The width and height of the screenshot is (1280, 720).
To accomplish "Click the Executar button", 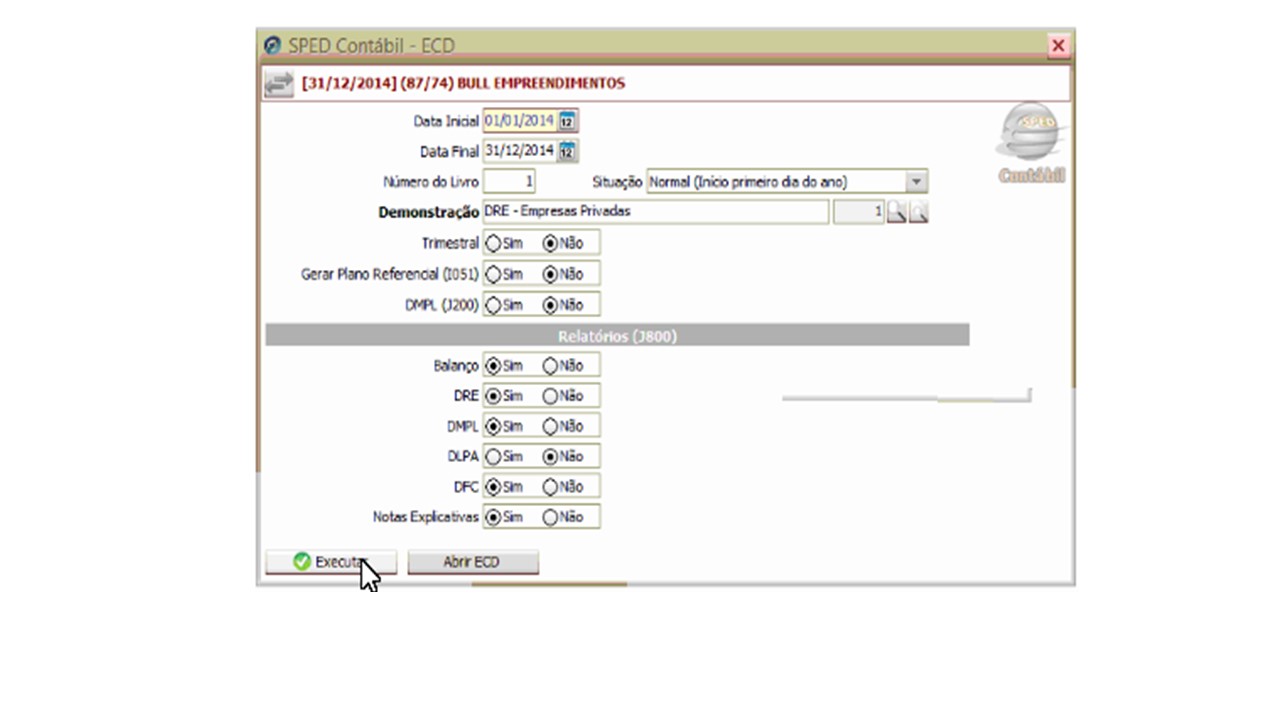I will [330, 562].
